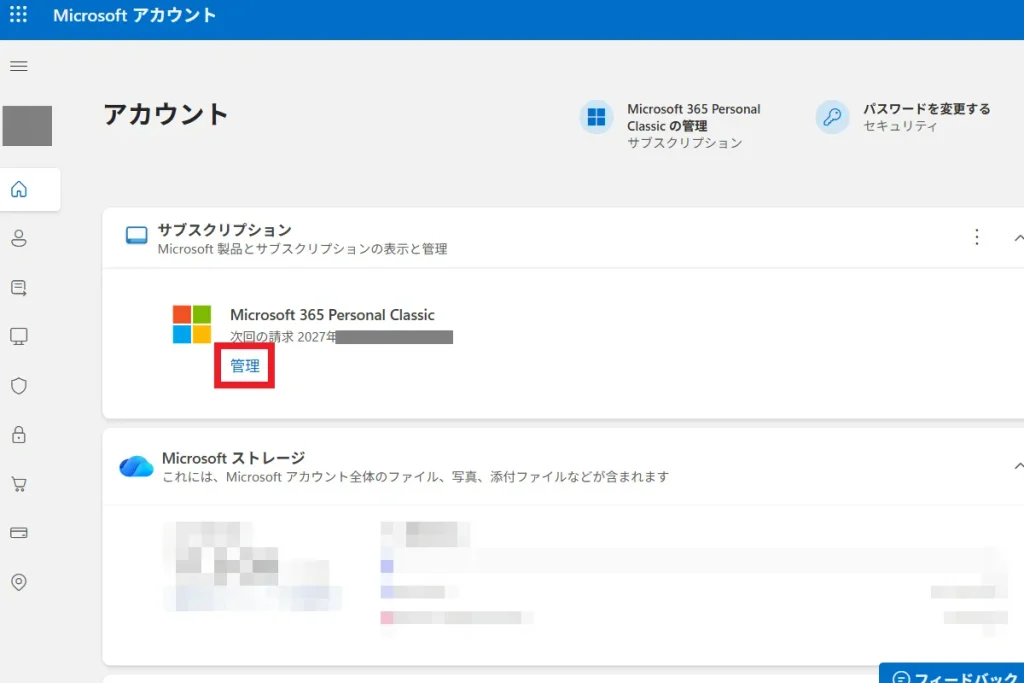Open the Subscriptions list sidebar icon
Viewport: 1024px width, 683px height.
(x=19, y=288)
